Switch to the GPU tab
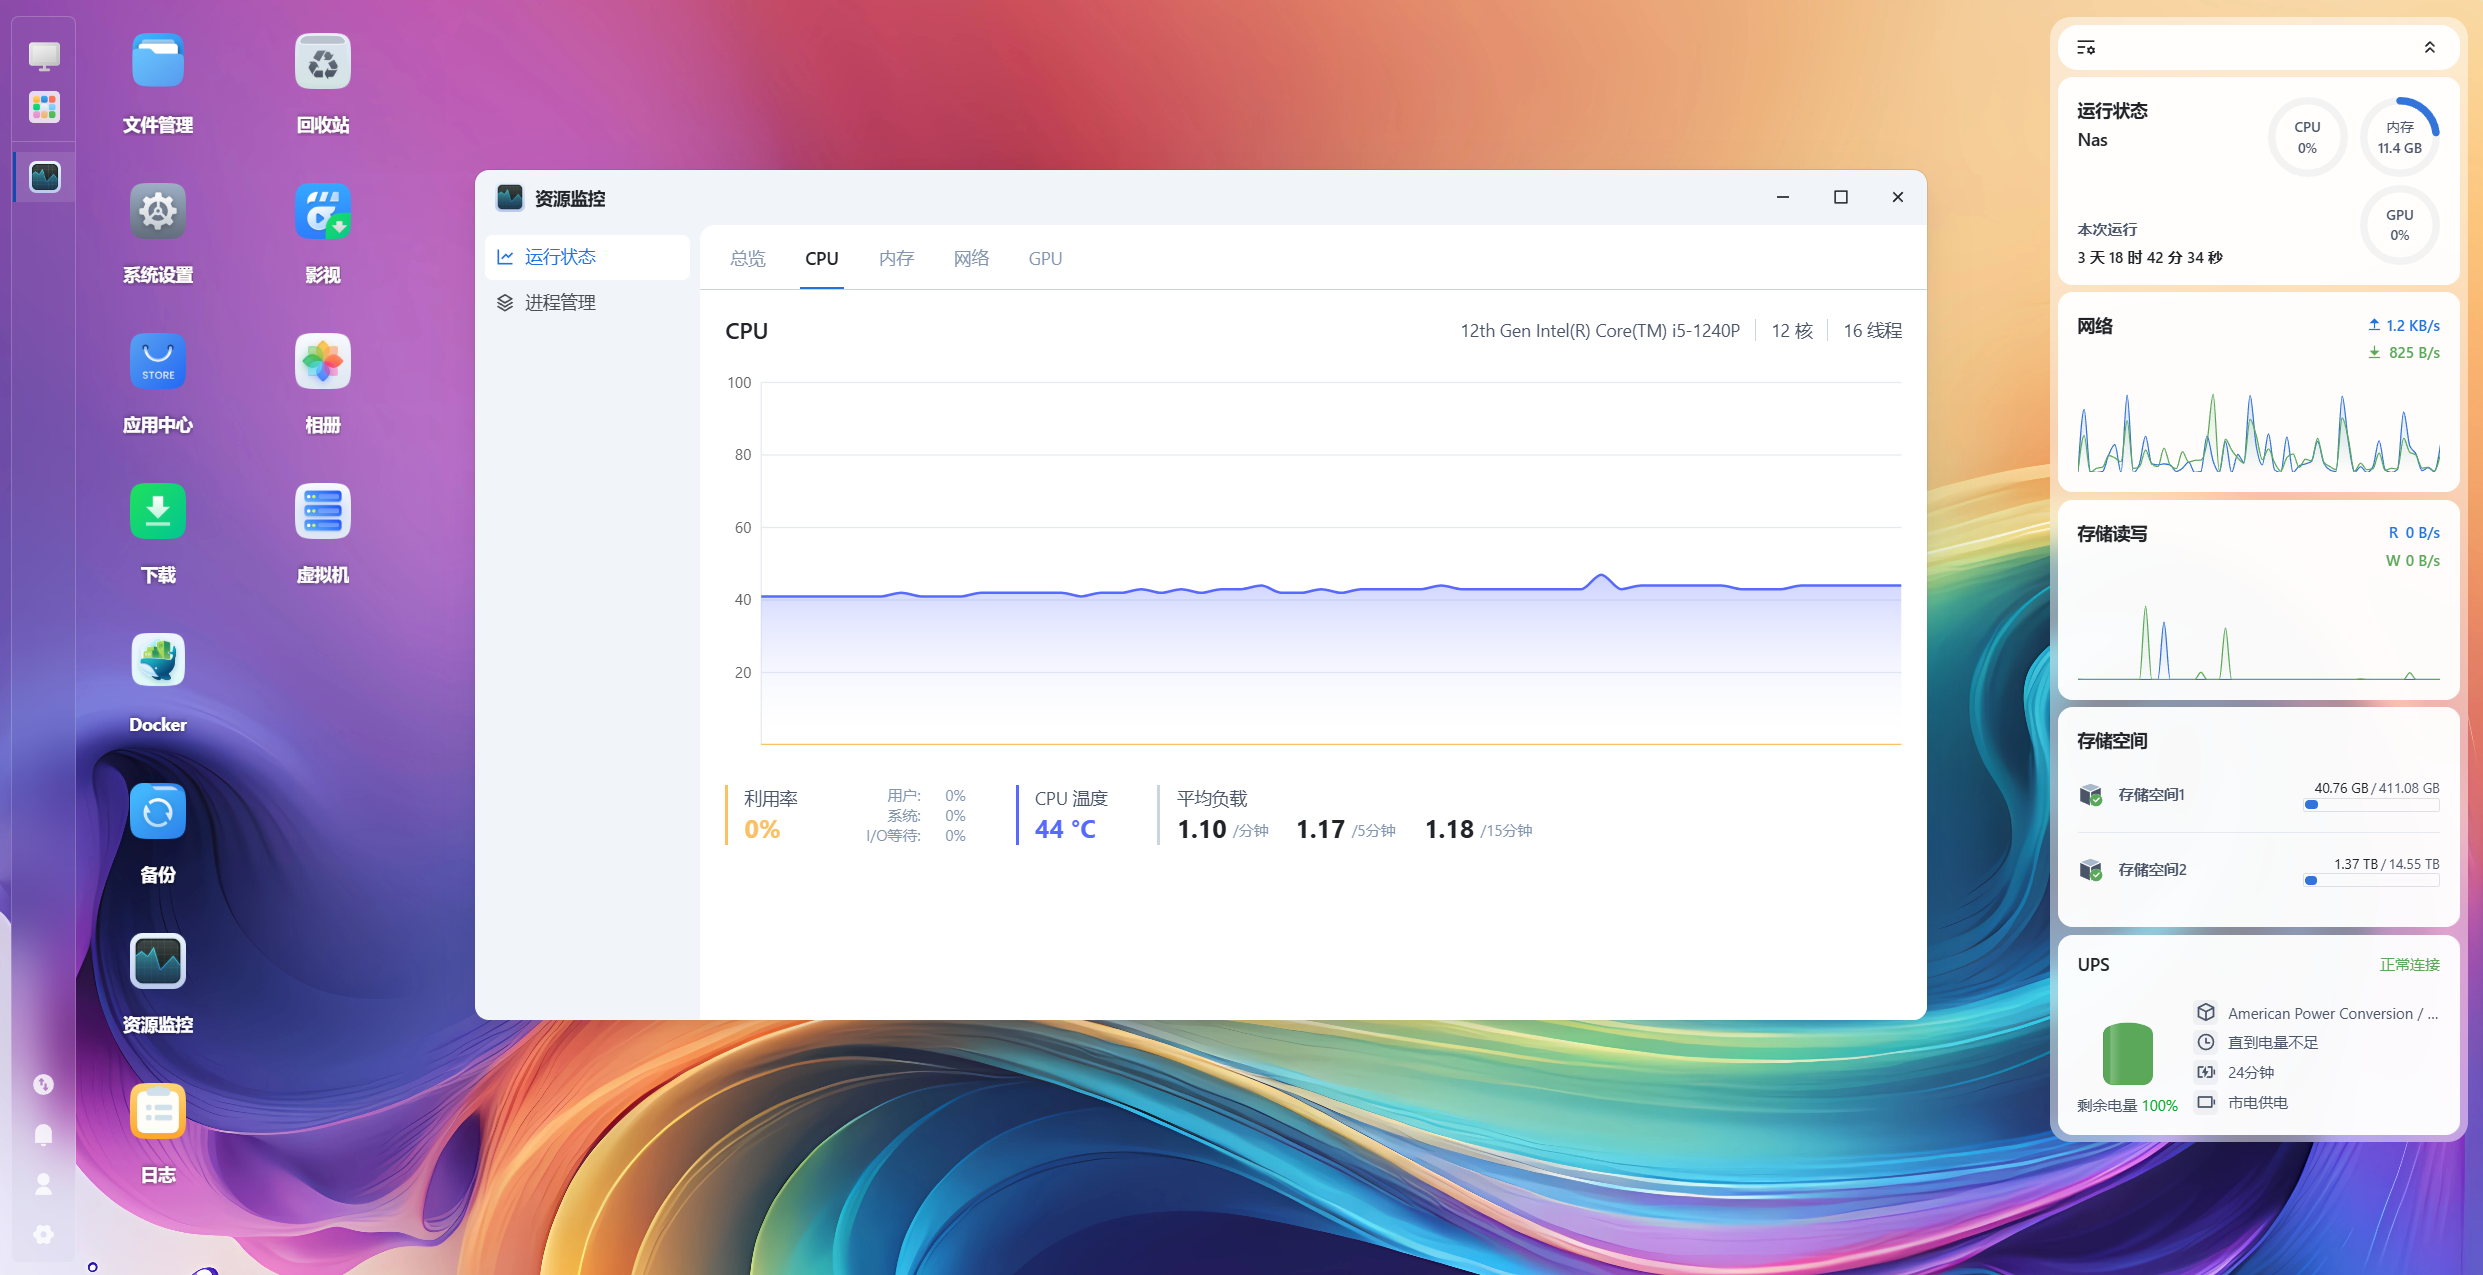This screenshot has width=2483, height=1275. (1045, 259)
